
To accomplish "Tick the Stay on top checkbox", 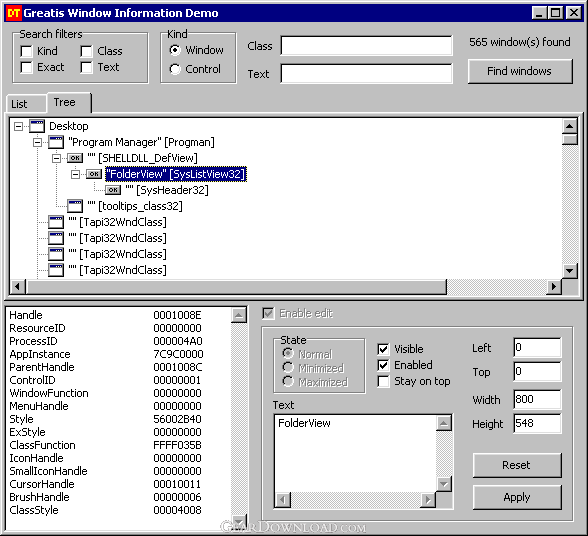I will [x=383, y=381].
